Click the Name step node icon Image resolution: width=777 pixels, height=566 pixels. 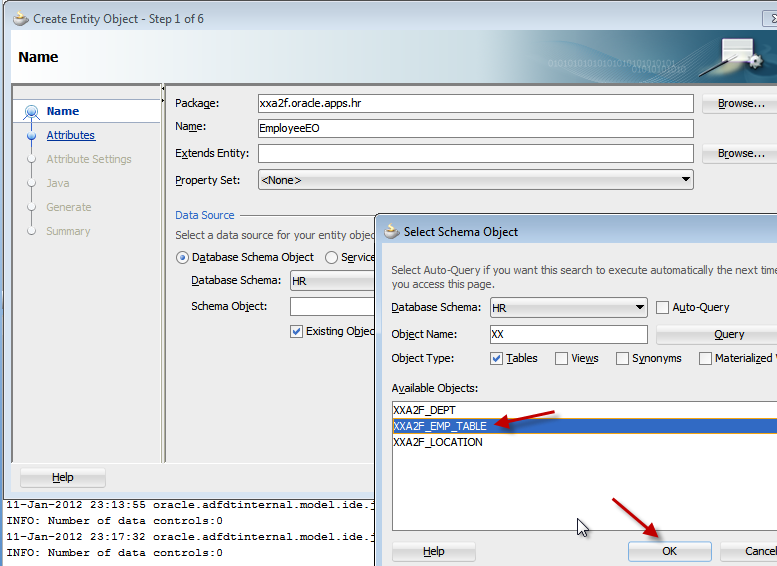coord(31,112)
